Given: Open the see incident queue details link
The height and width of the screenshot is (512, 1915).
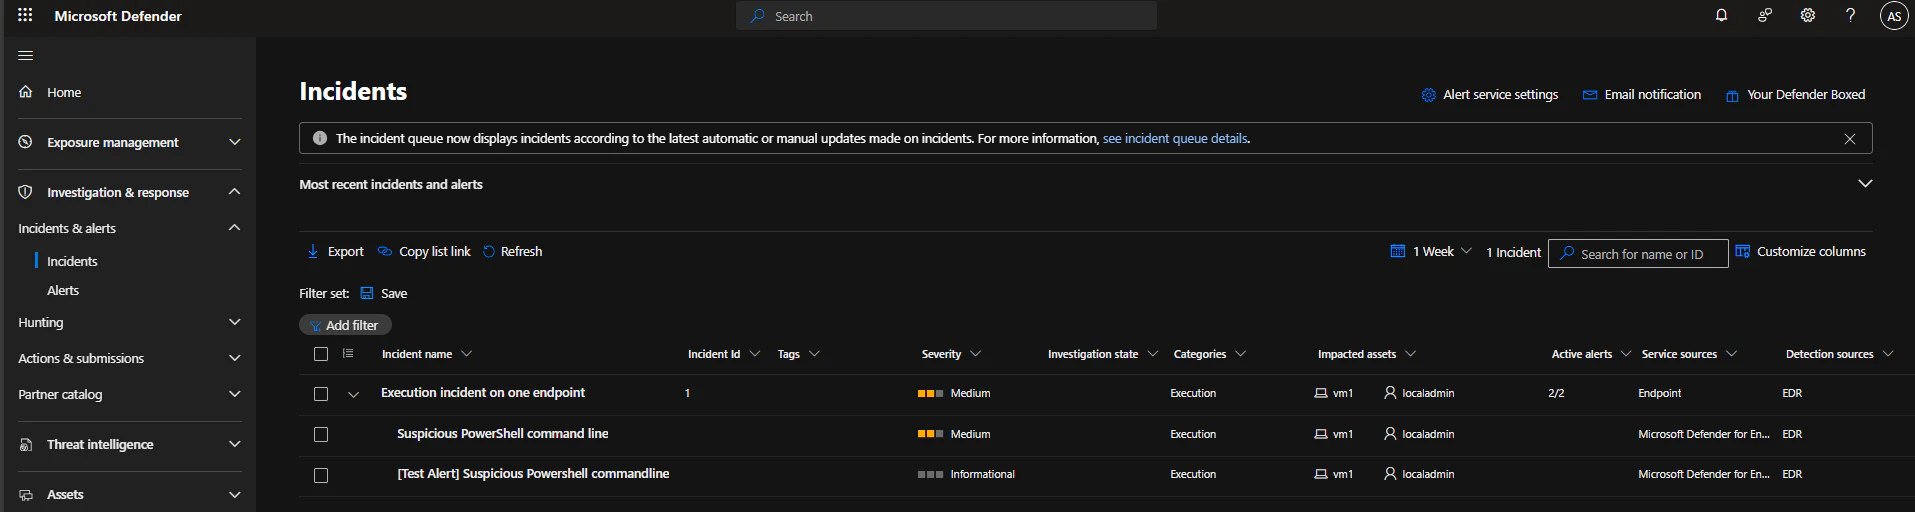Looking at the screenshot, I should [x=1175, y=139].
